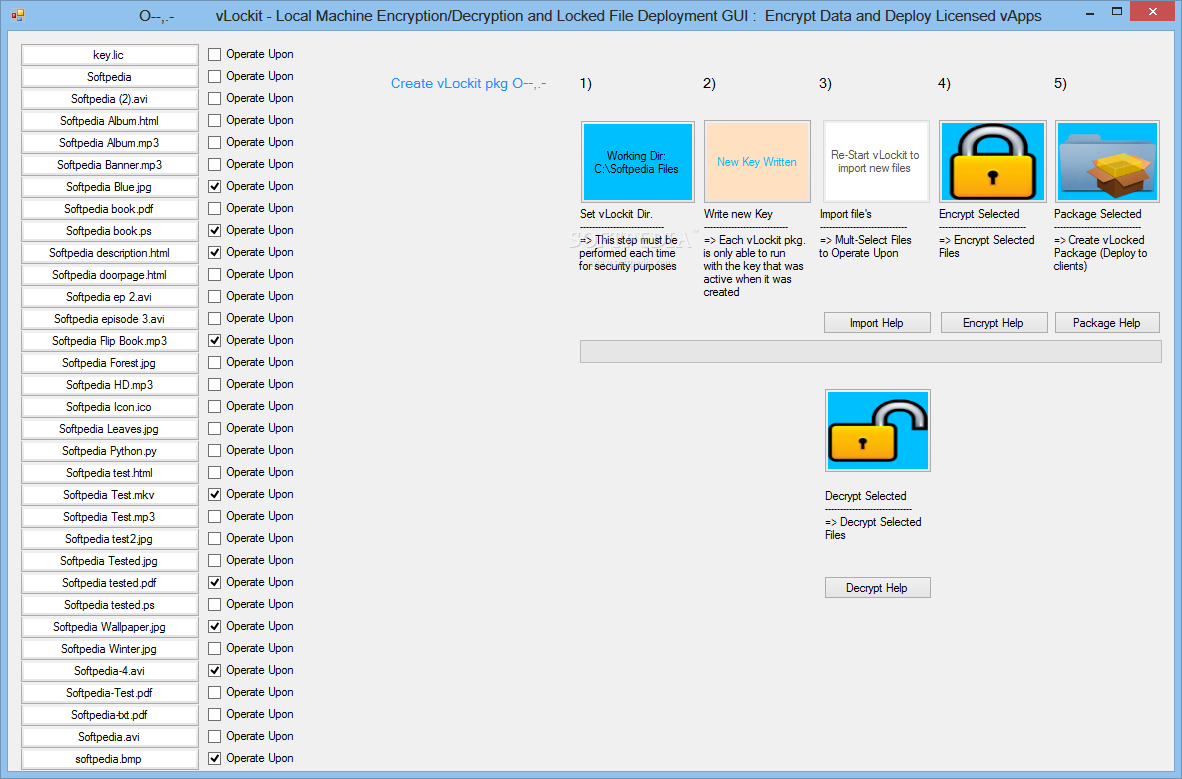Click the Softpedia book.pdf file button

pos(109,209)
